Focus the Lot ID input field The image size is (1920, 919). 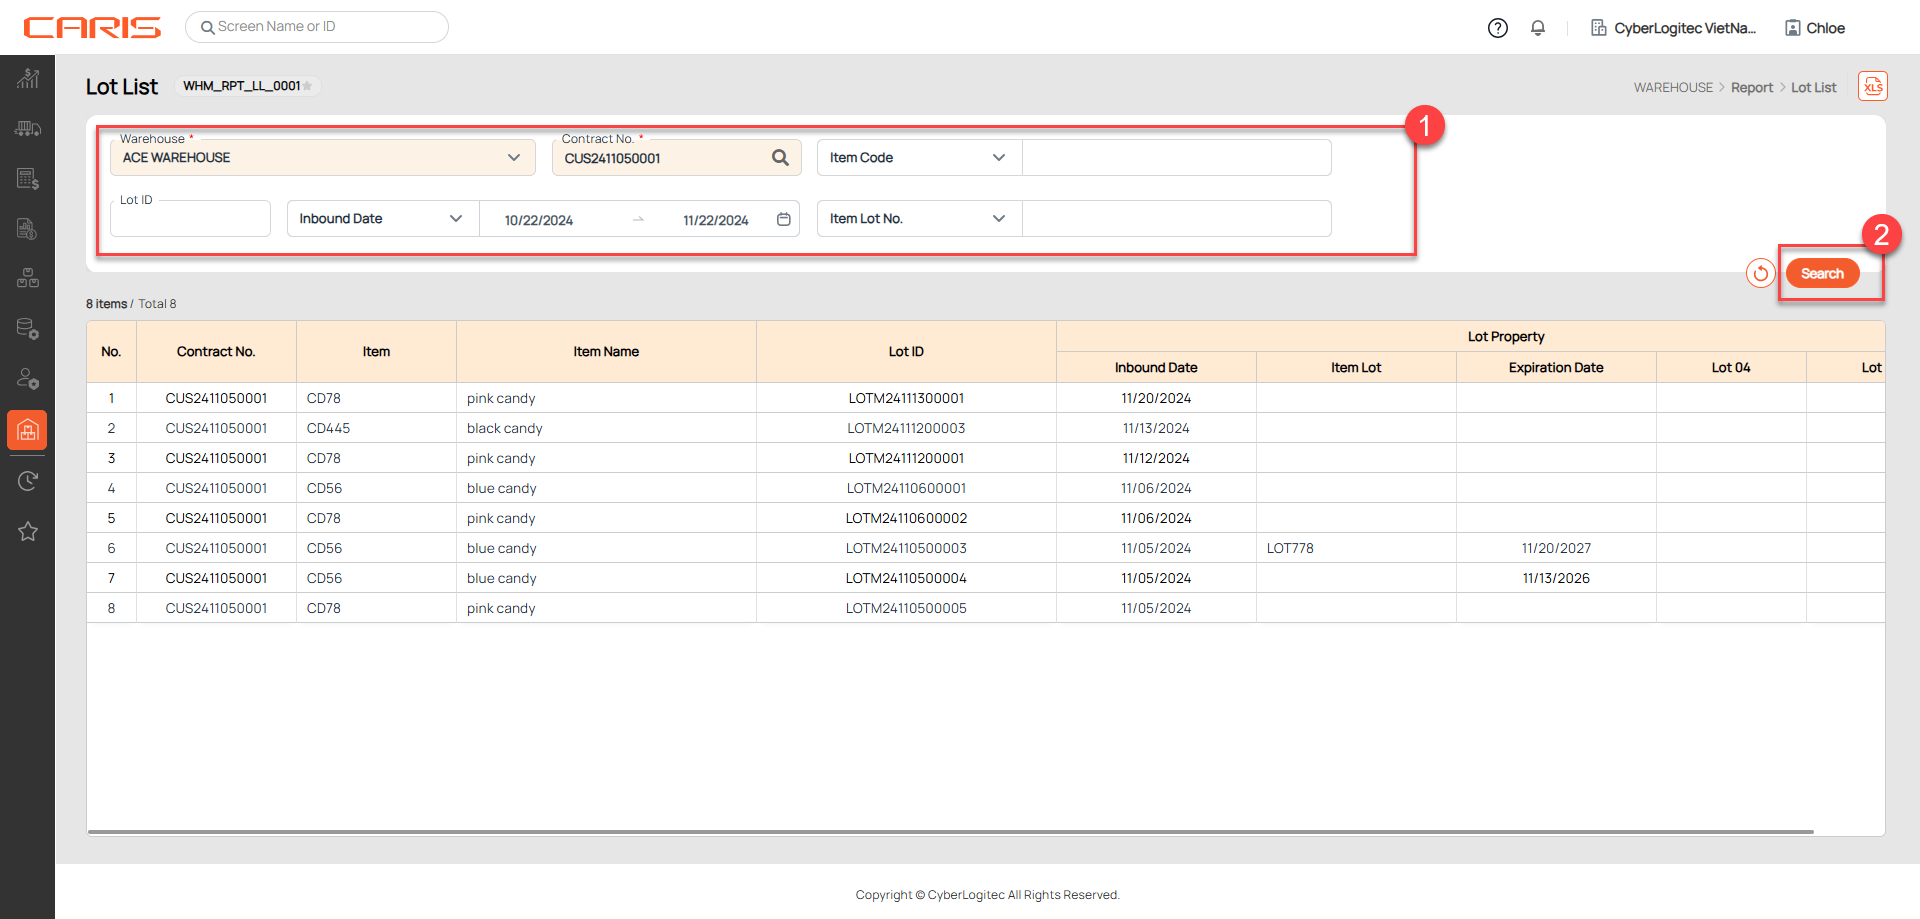[x=190, y=219]
